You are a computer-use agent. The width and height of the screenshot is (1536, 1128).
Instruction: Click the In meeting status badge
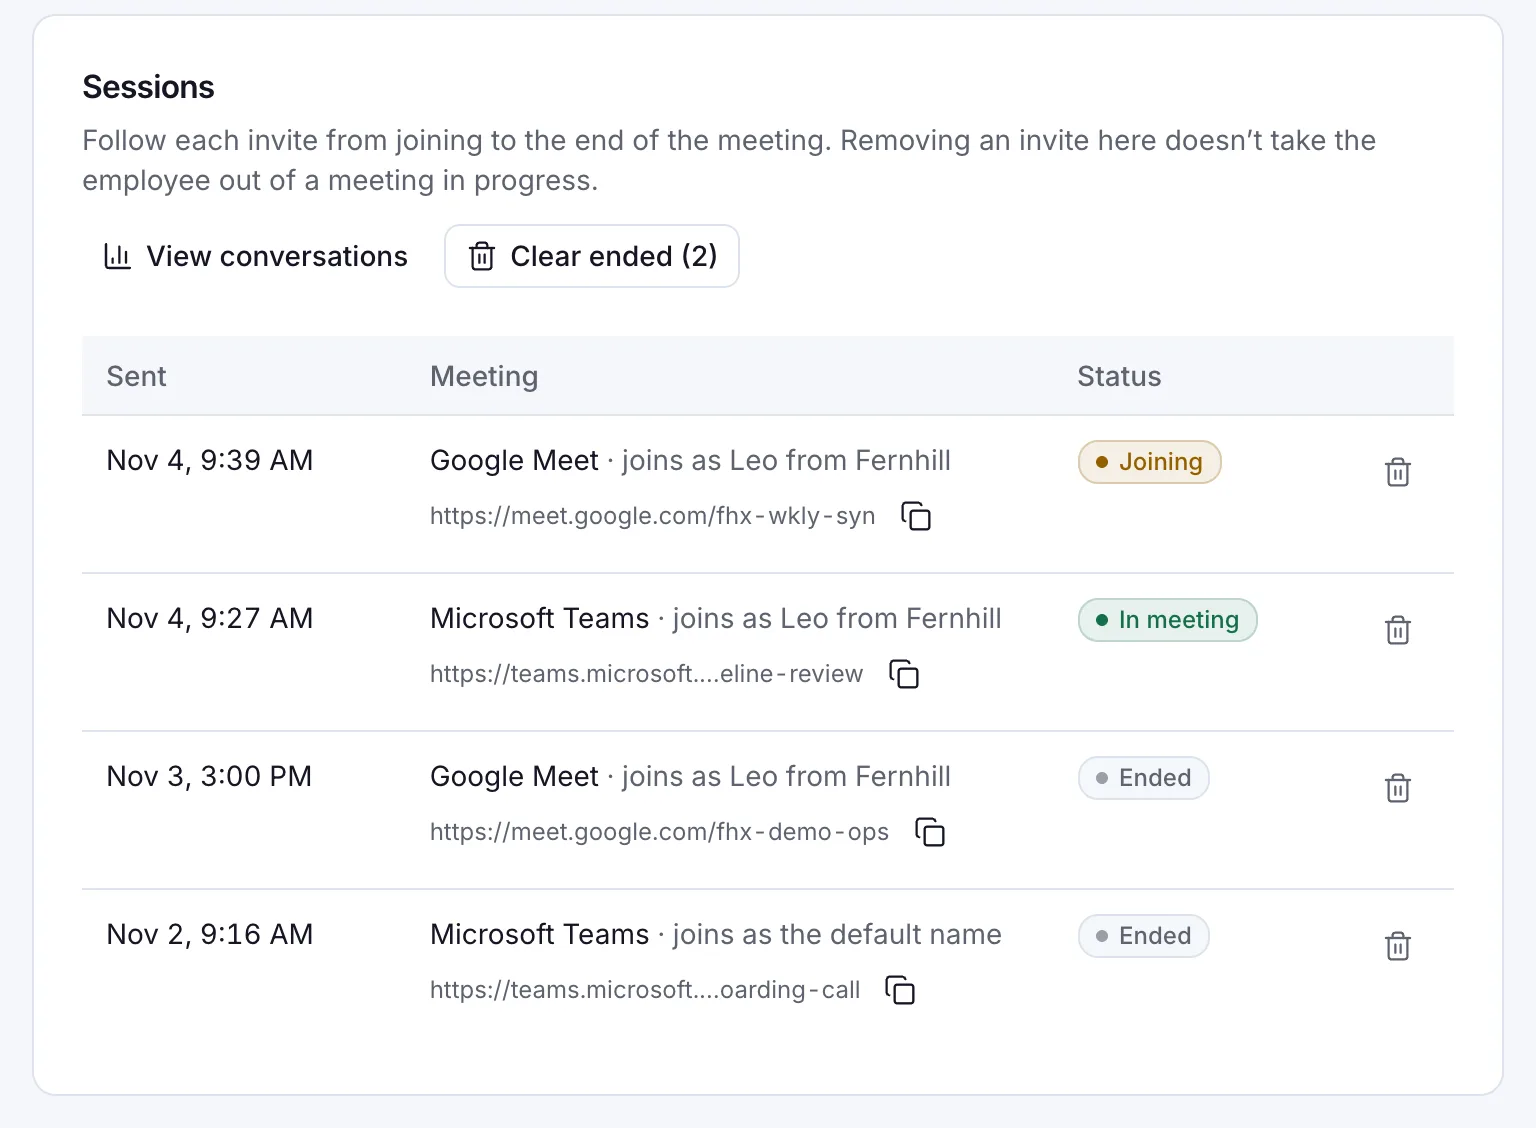pos(1168,620)
